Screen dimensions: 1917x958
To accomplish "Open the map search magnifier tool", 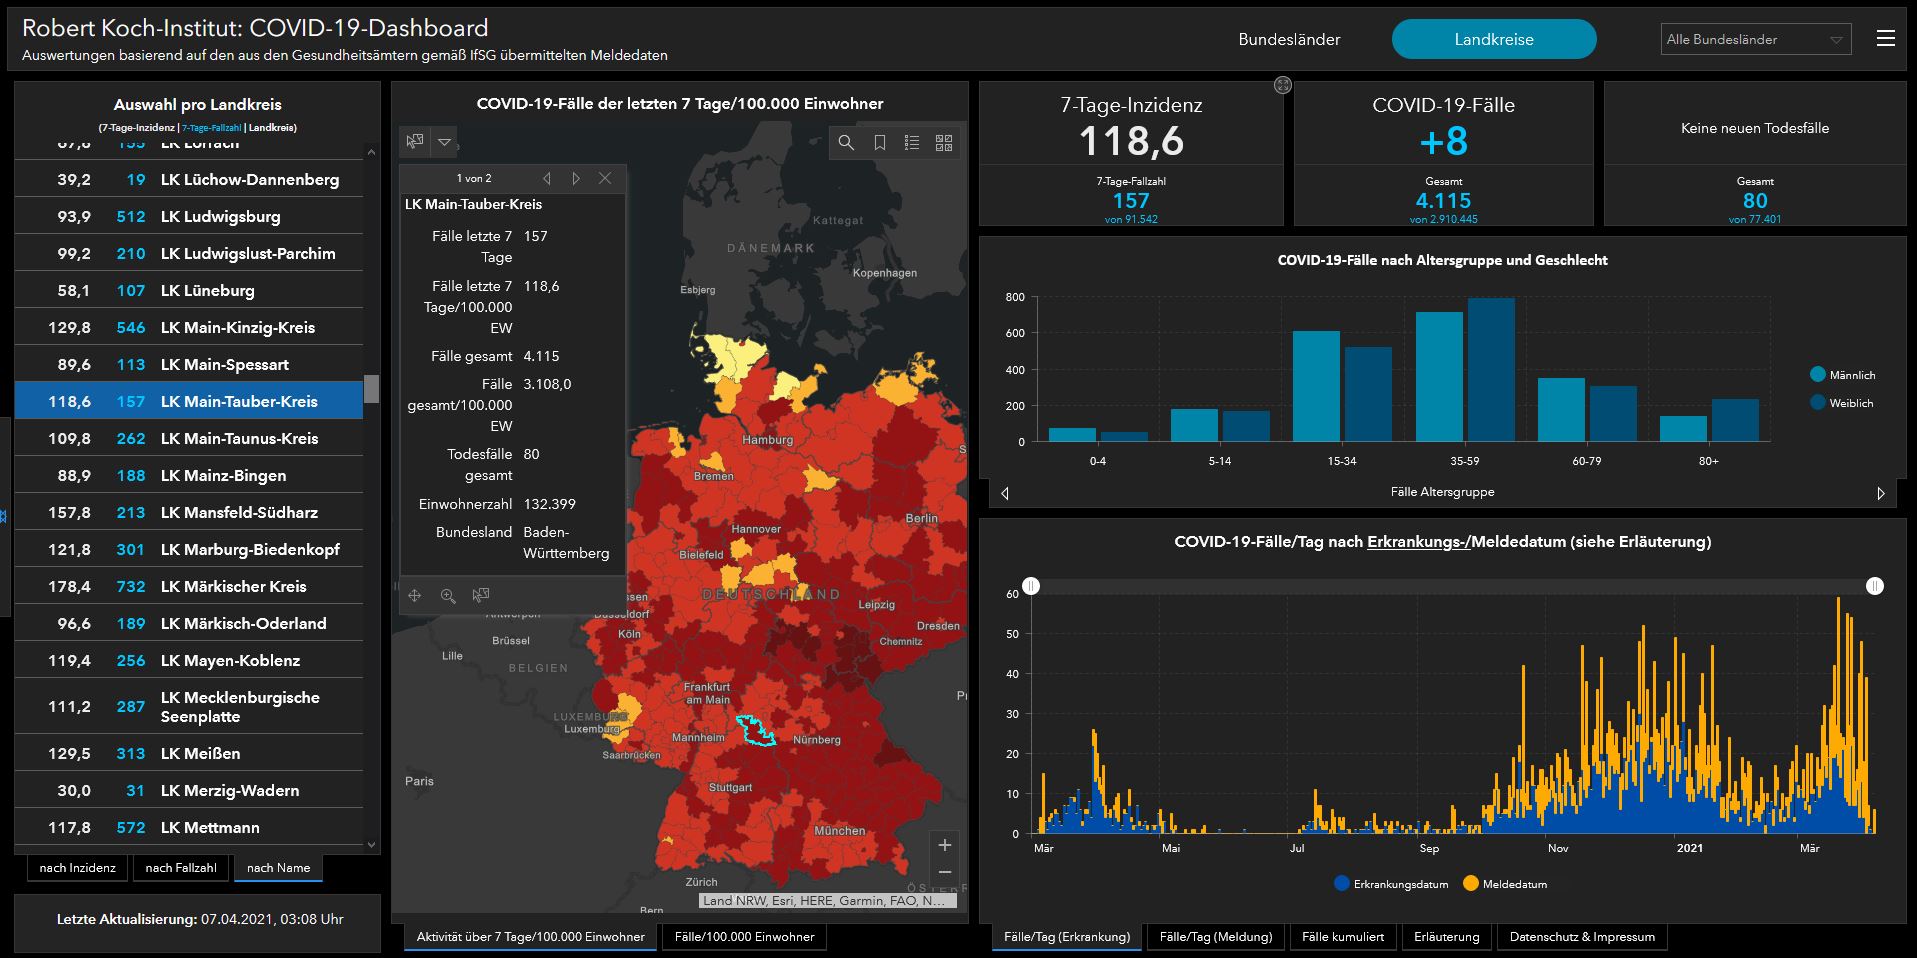I will click(x=846, y=143).
